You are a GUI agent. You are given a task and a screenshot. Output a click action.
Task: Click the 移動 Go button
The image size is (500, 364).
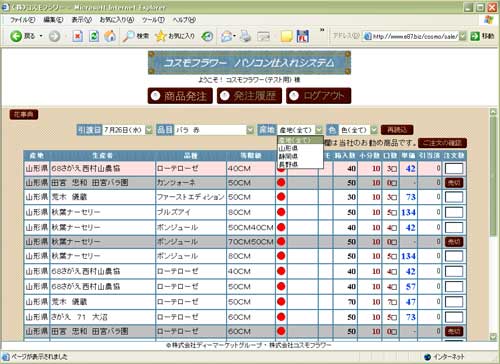[482, 36]
